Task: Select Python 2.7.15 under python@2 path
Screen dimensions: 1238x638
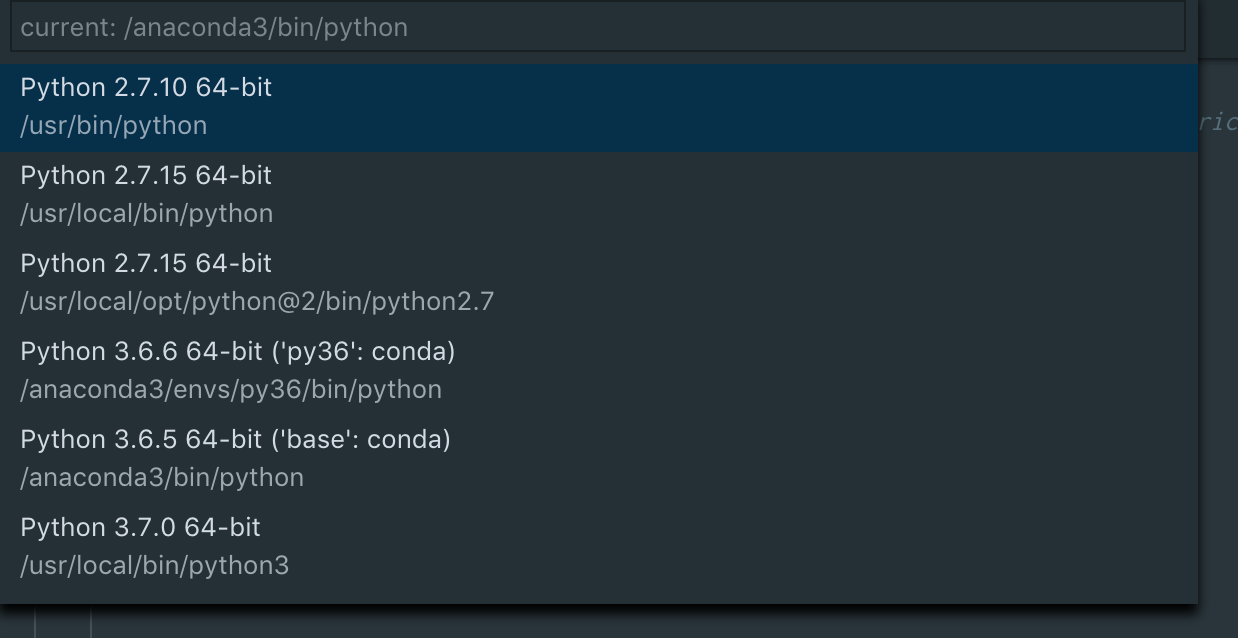Action: (x=146, y=264)
